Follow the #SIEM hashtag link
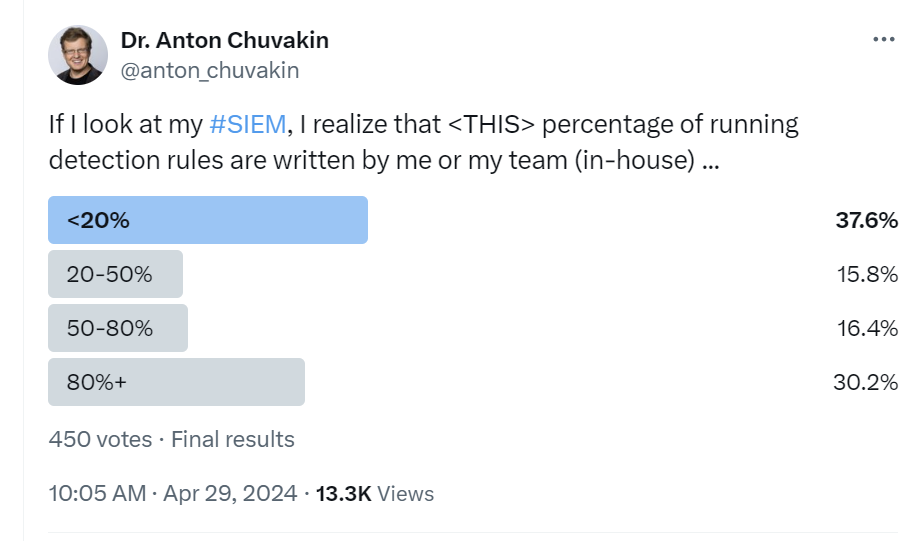 [x=247, y=124]
